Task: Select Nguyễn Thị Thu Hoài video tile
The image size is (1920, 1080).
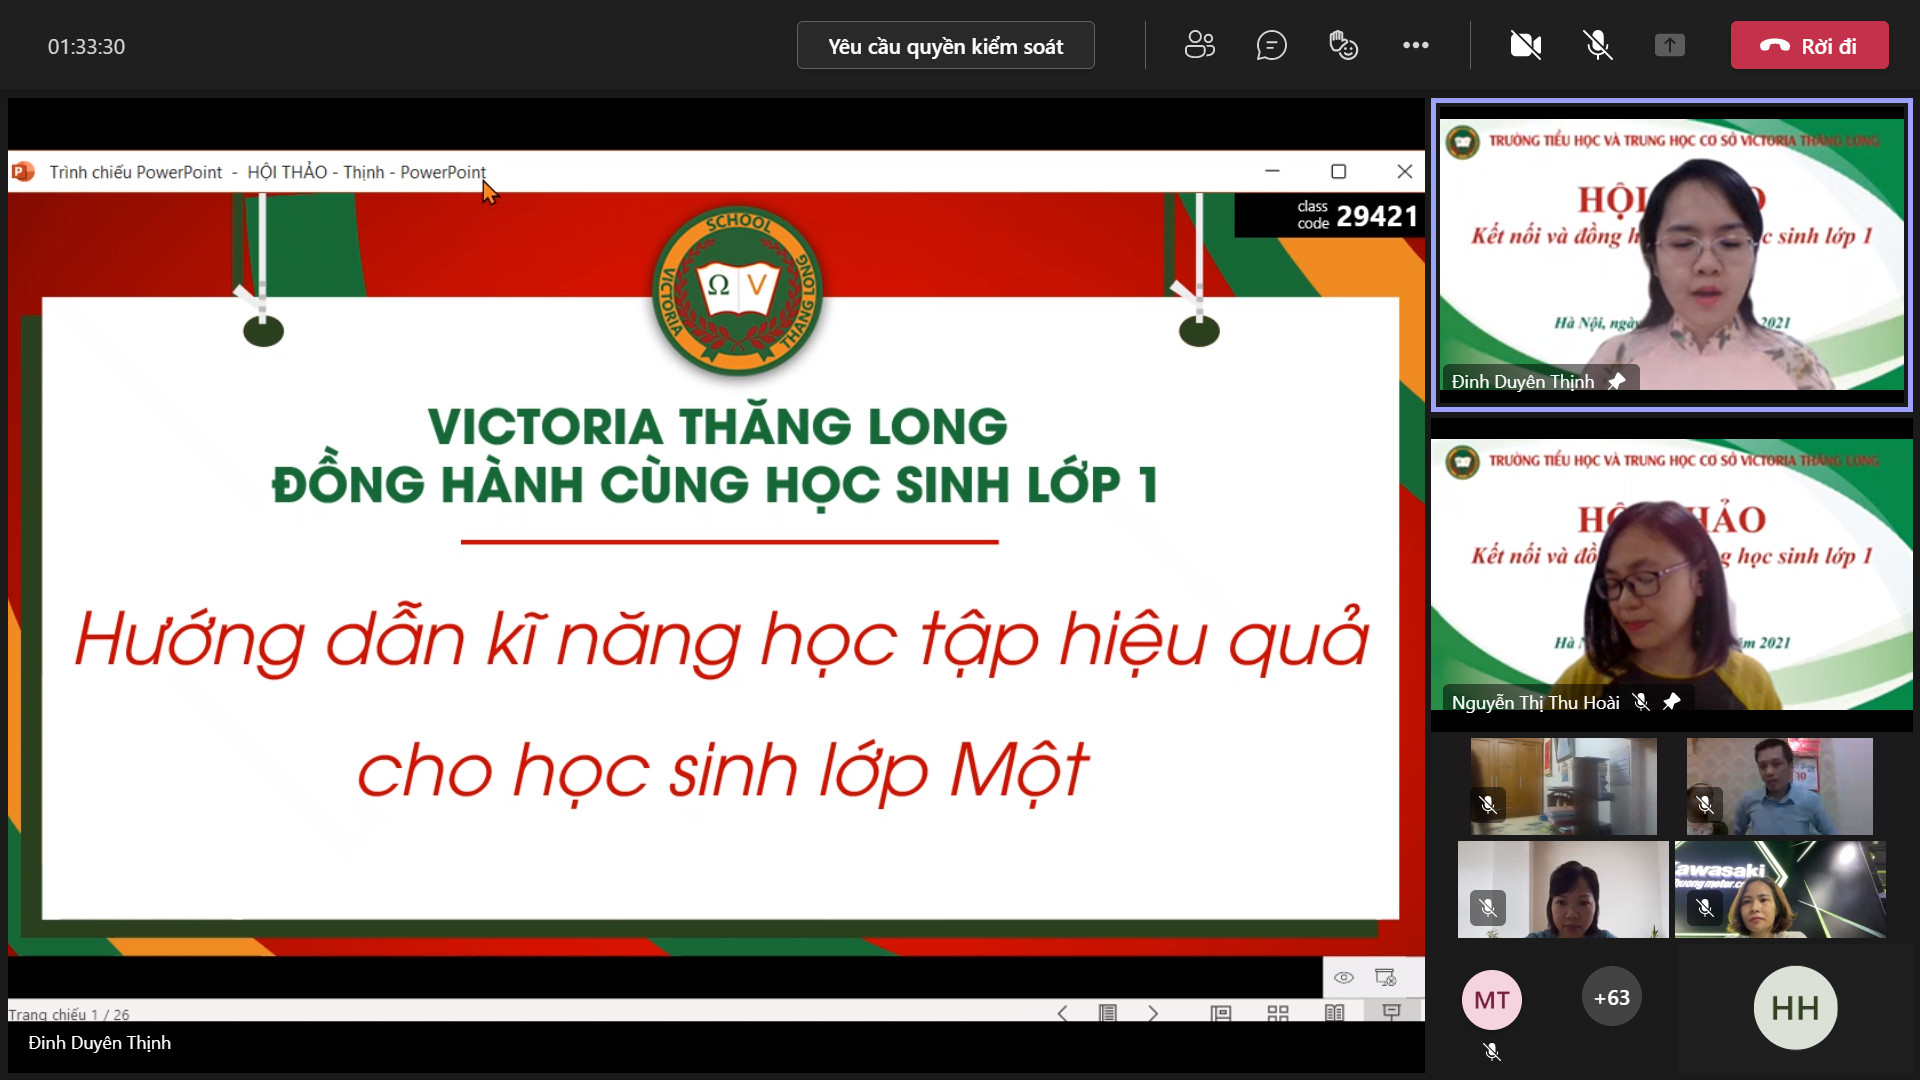Action: [x=1671, y=575]
